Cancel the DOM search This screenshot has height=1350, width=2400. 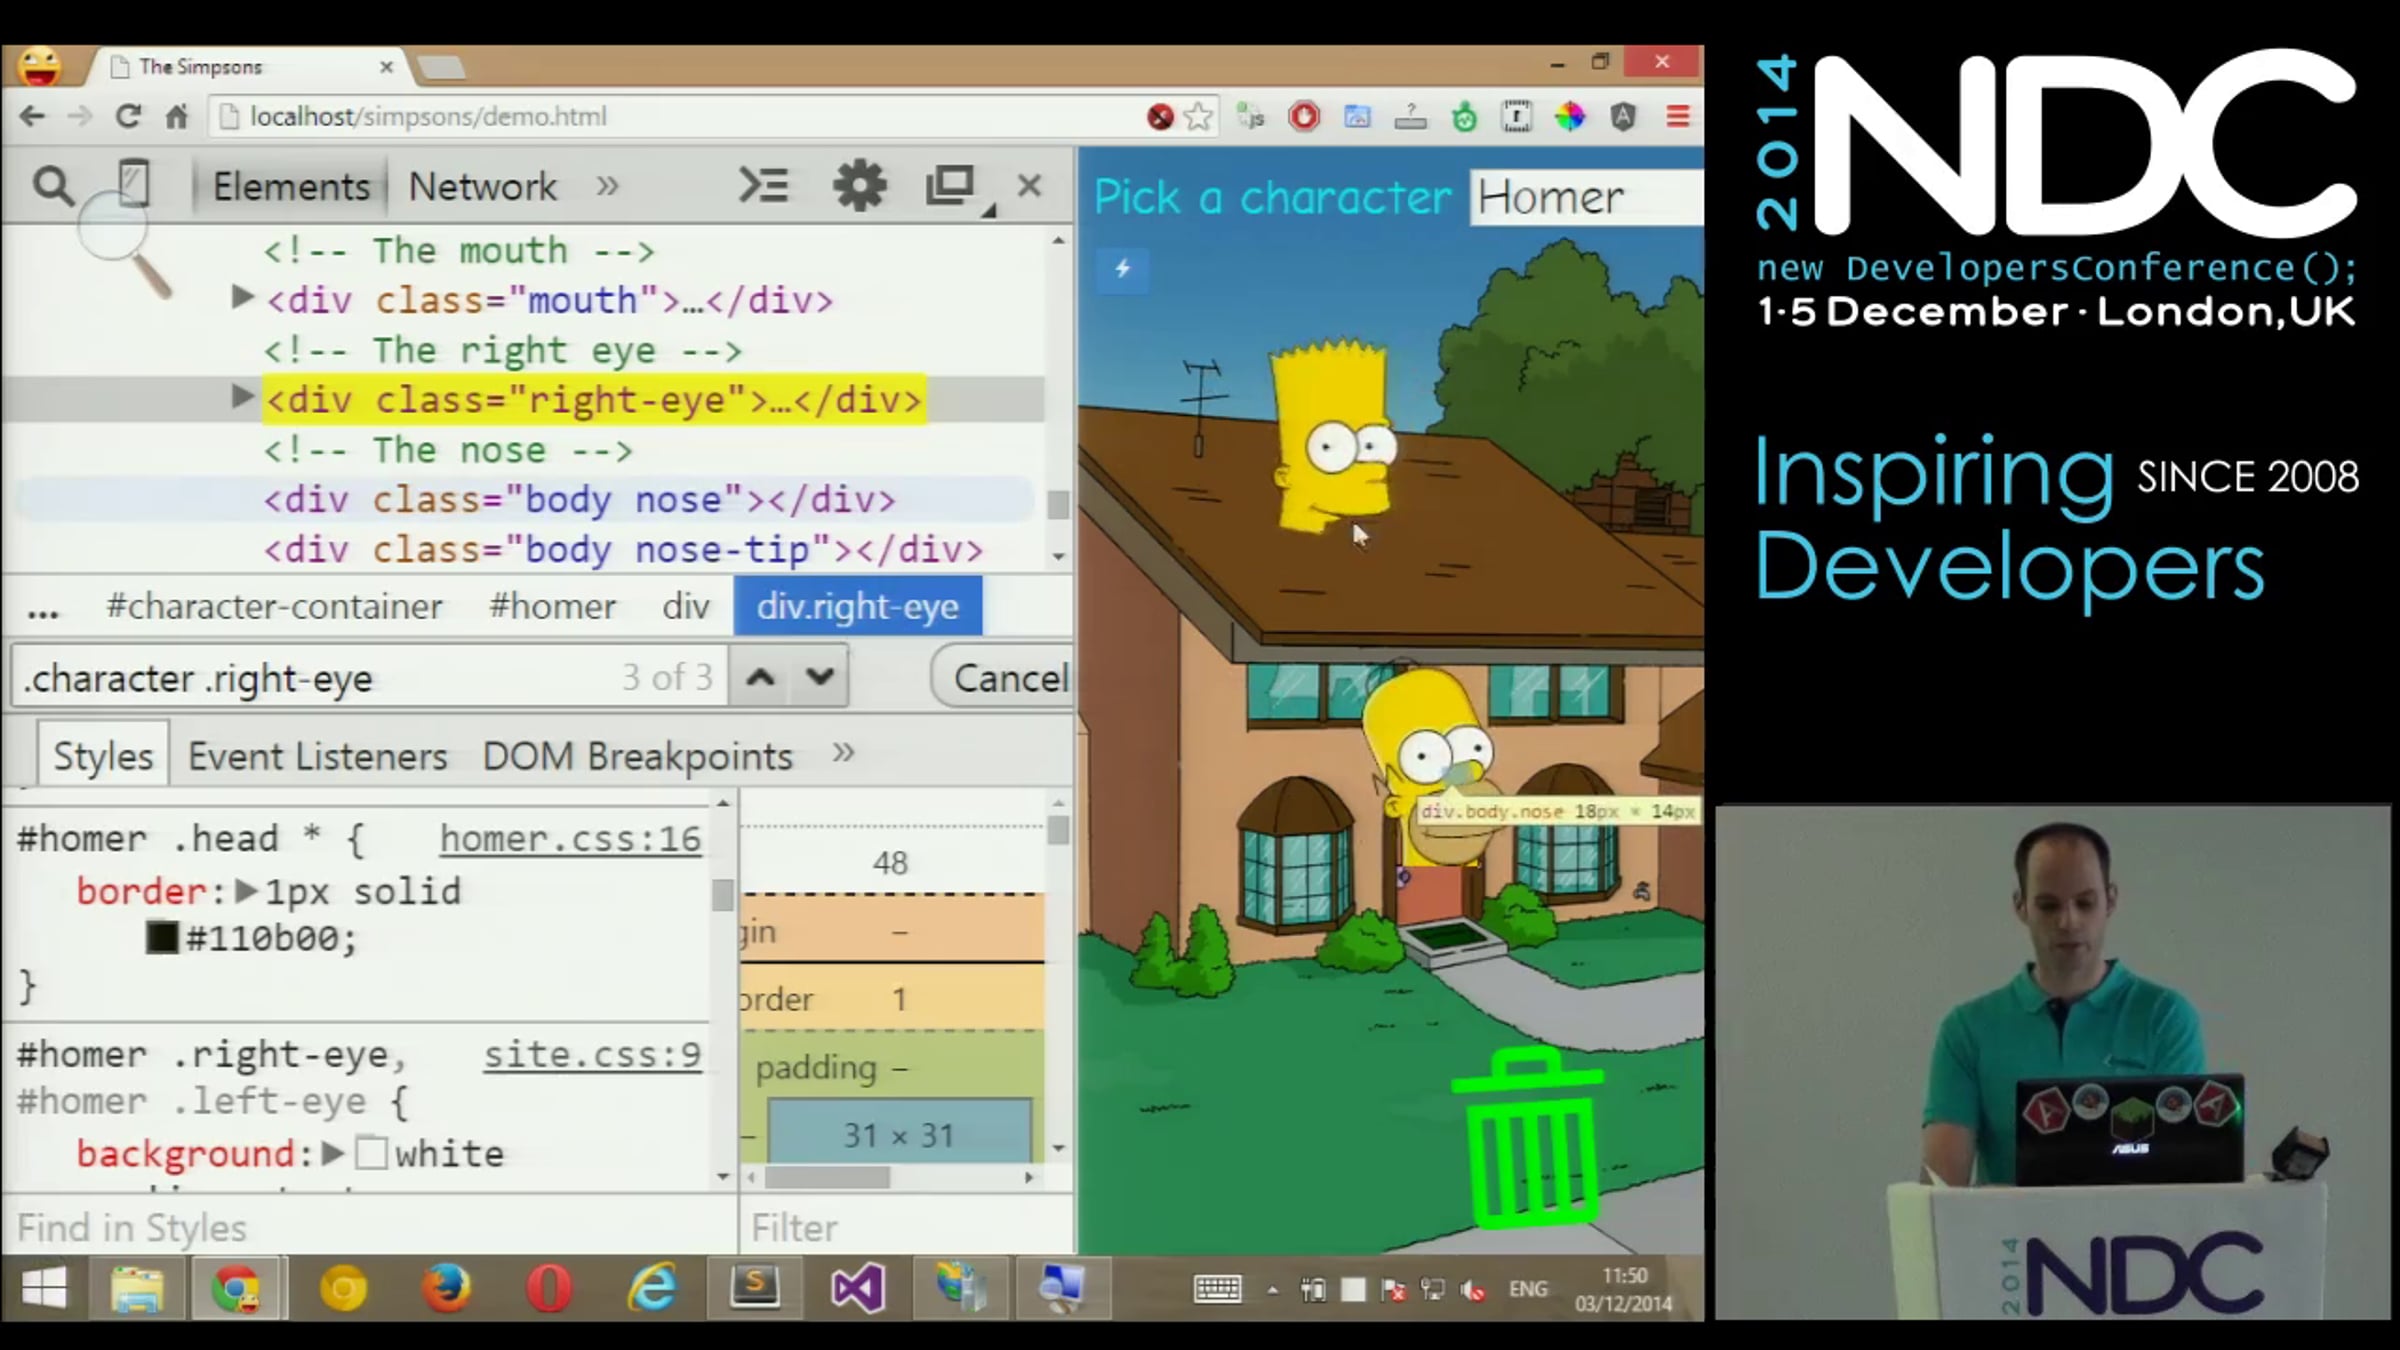point(1004,678)
